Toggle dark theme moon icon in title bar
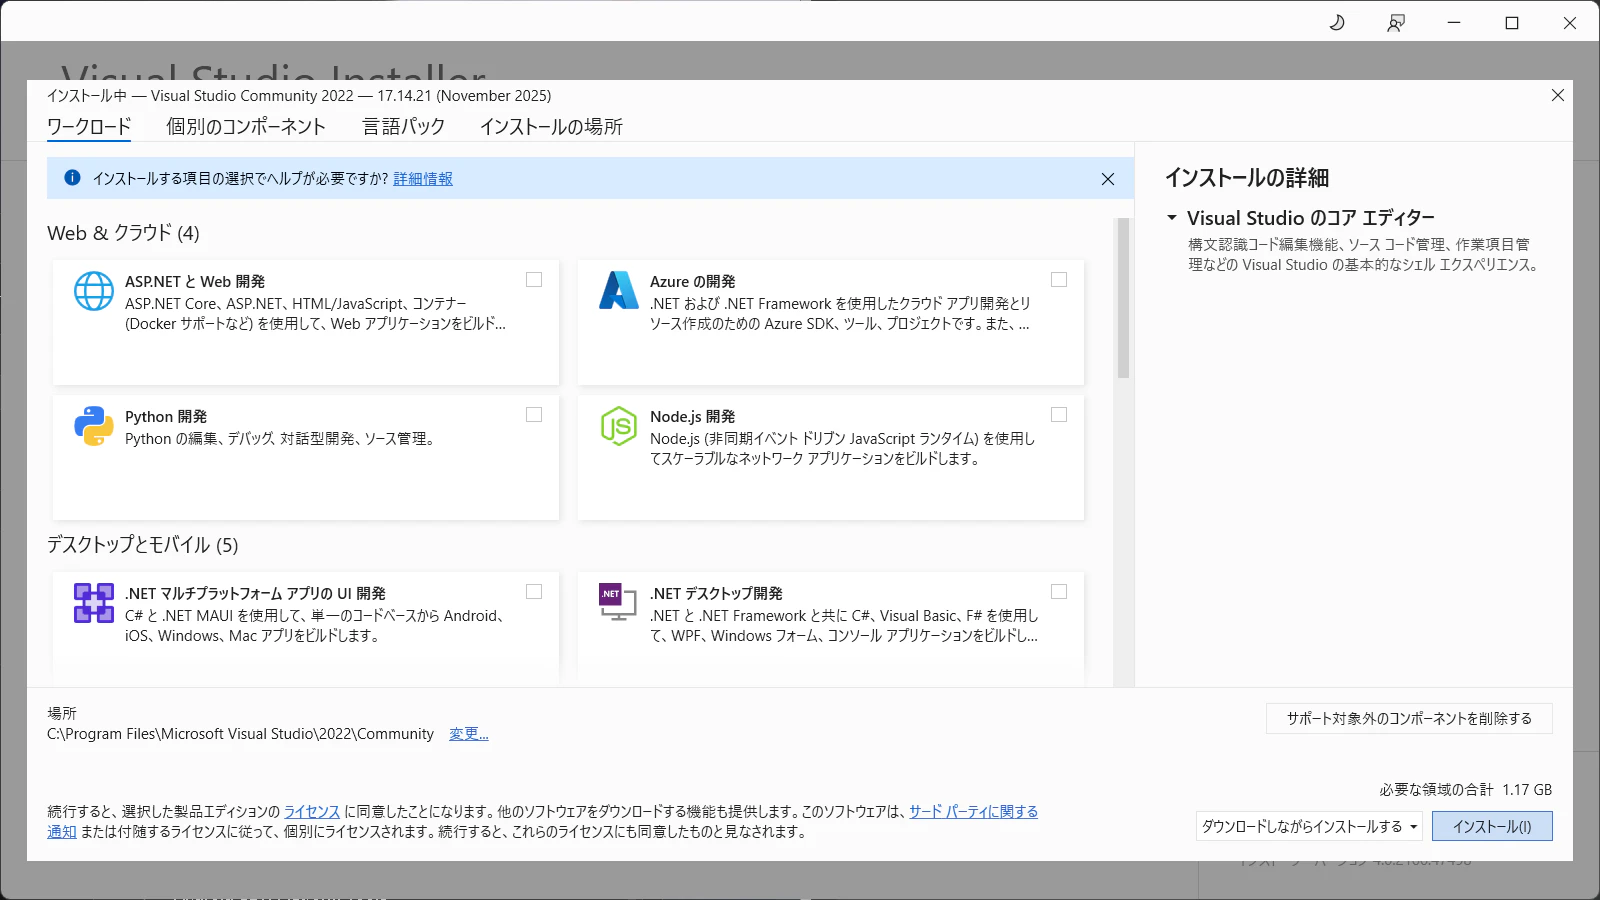The width and height of the screenshot is (1600, 900). tap(1337, 22)
